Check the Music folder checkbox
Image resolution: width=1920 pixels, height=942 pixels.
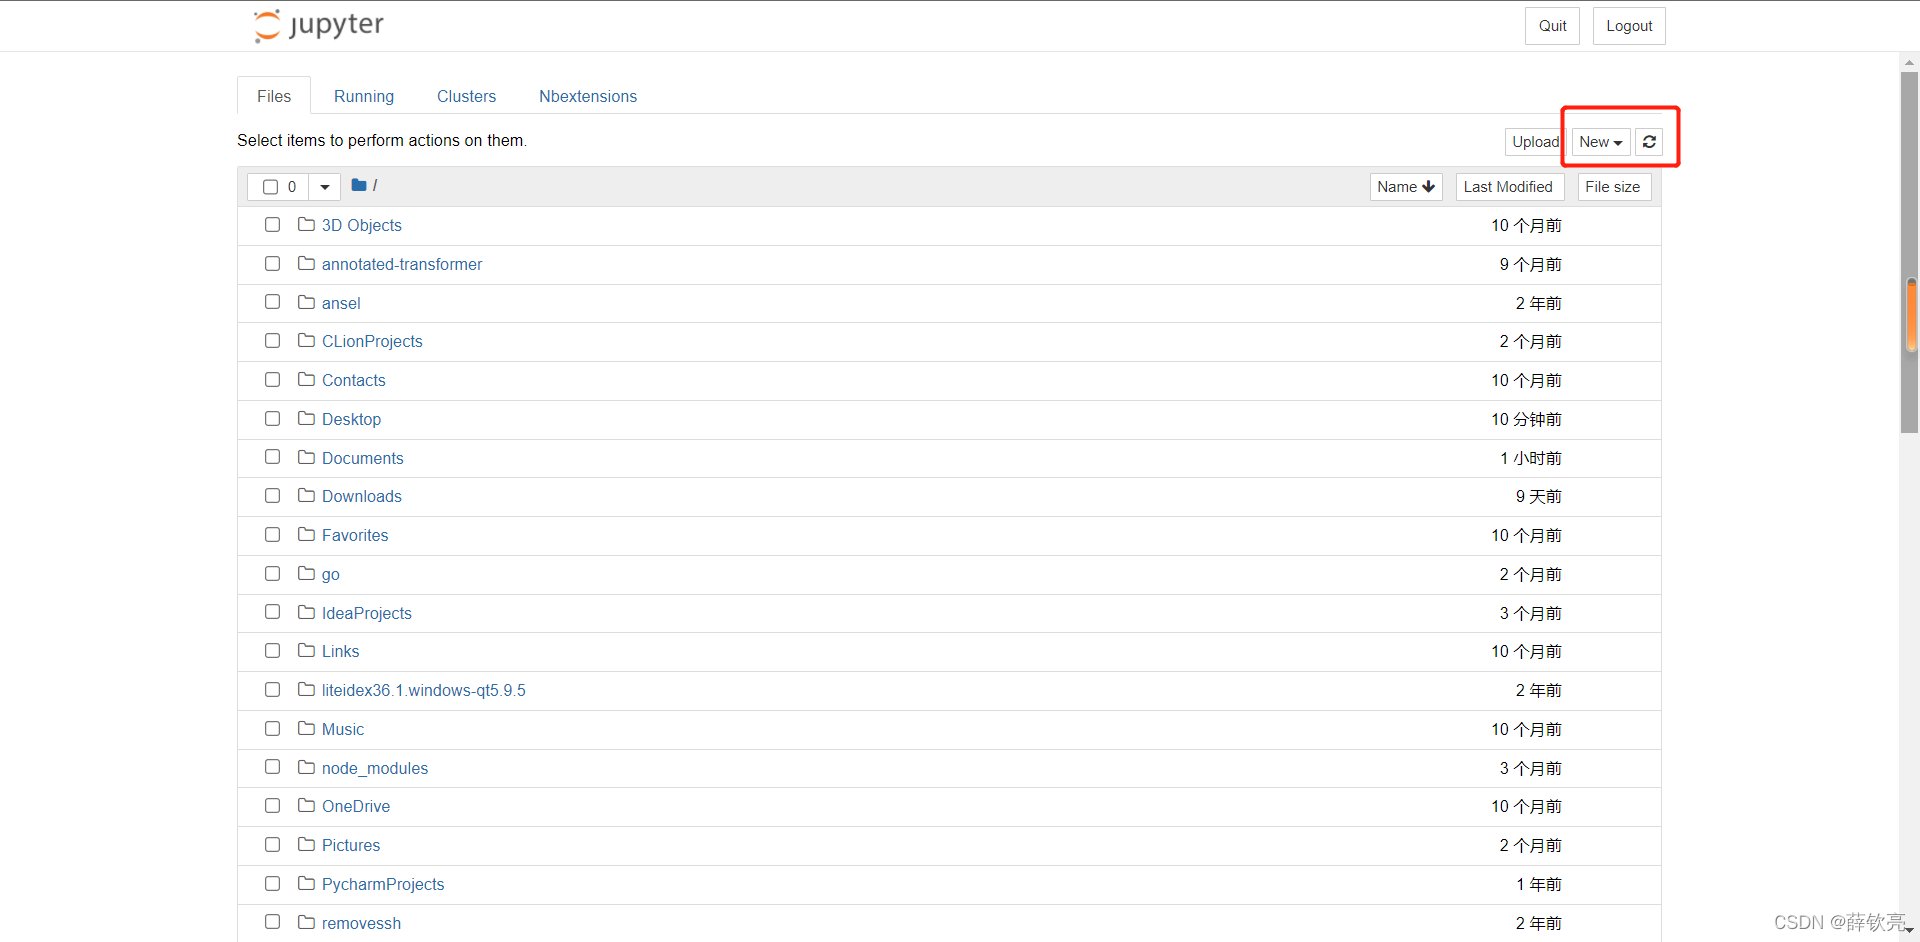point(272,729)
